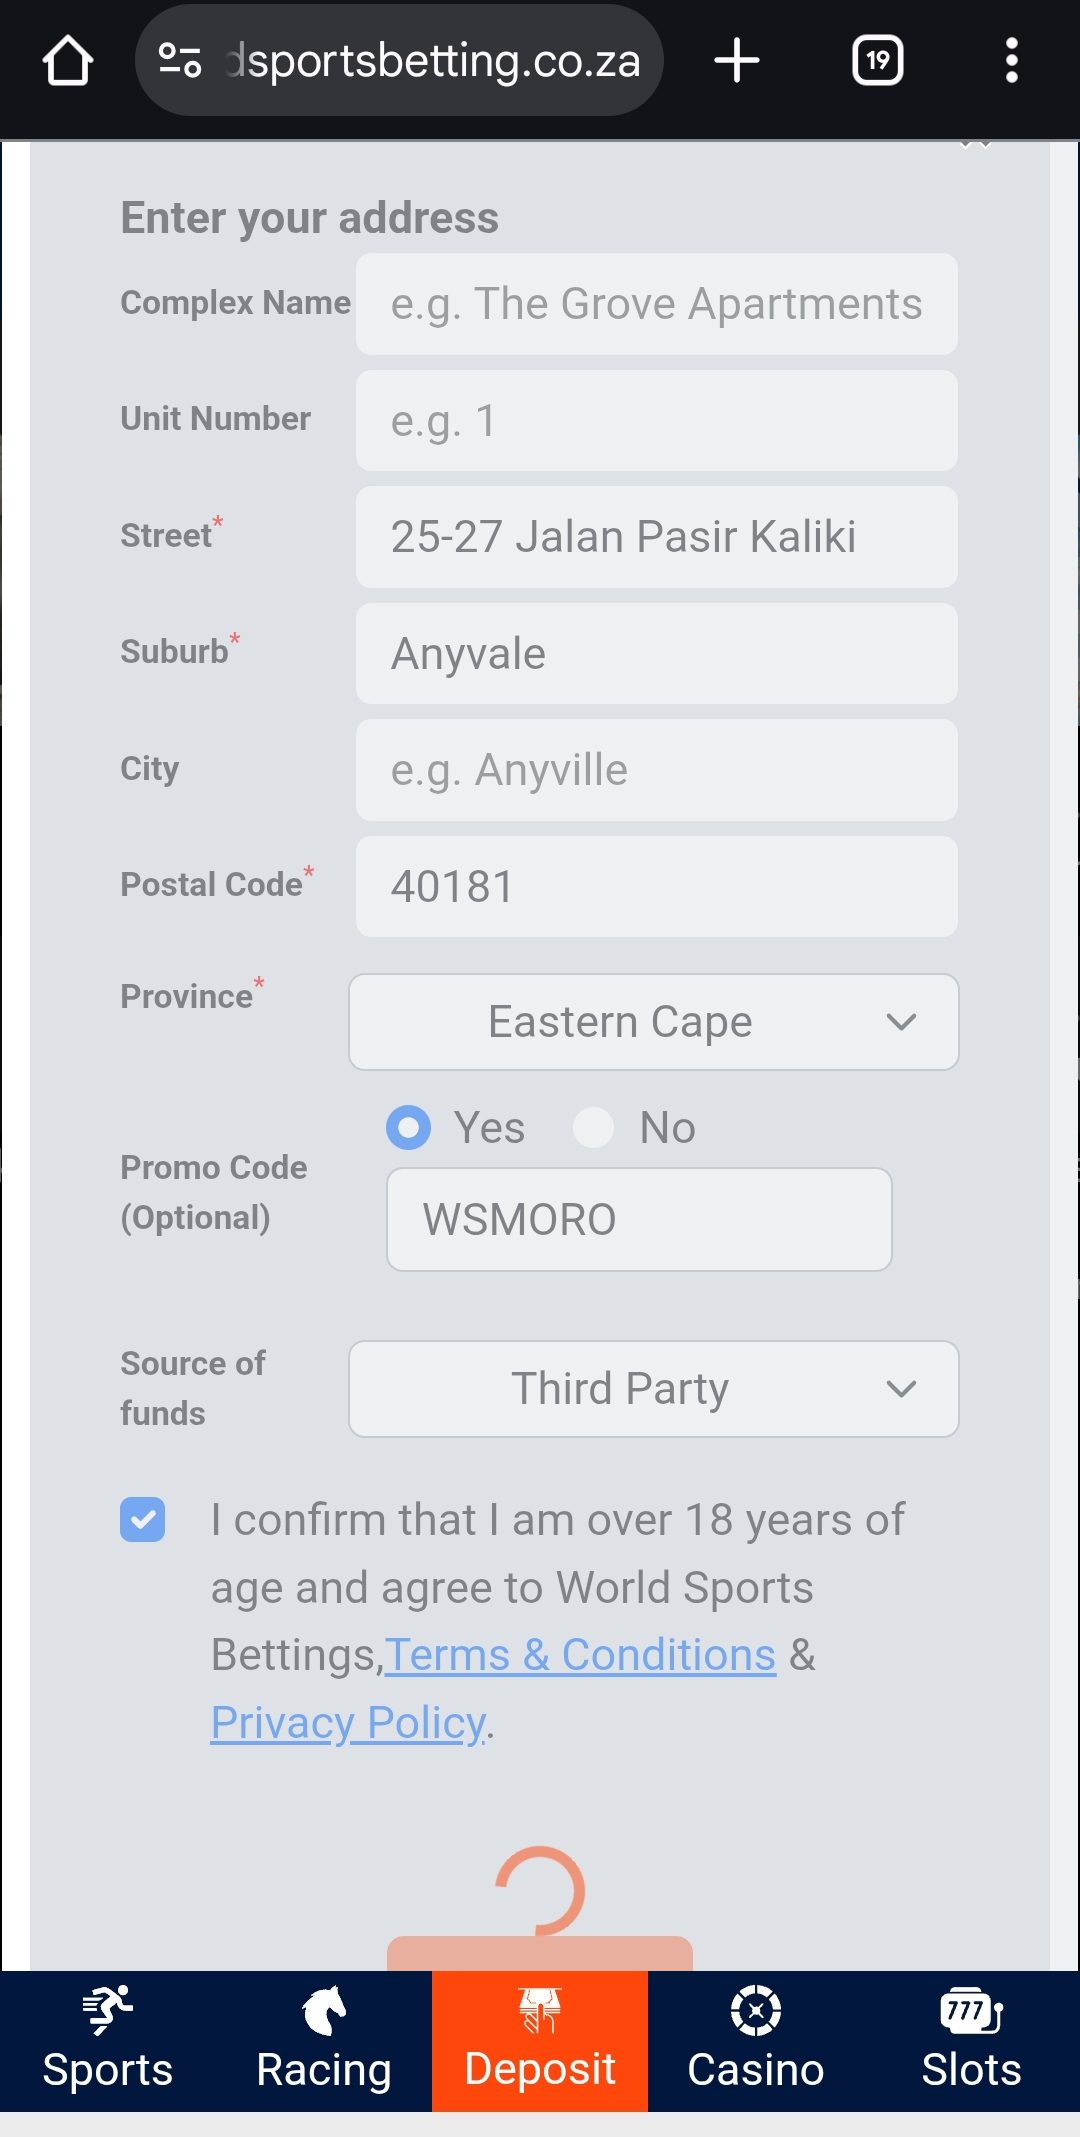
Task: Open a new browser tab with the plus icon
Action: (x=736, y=59)
